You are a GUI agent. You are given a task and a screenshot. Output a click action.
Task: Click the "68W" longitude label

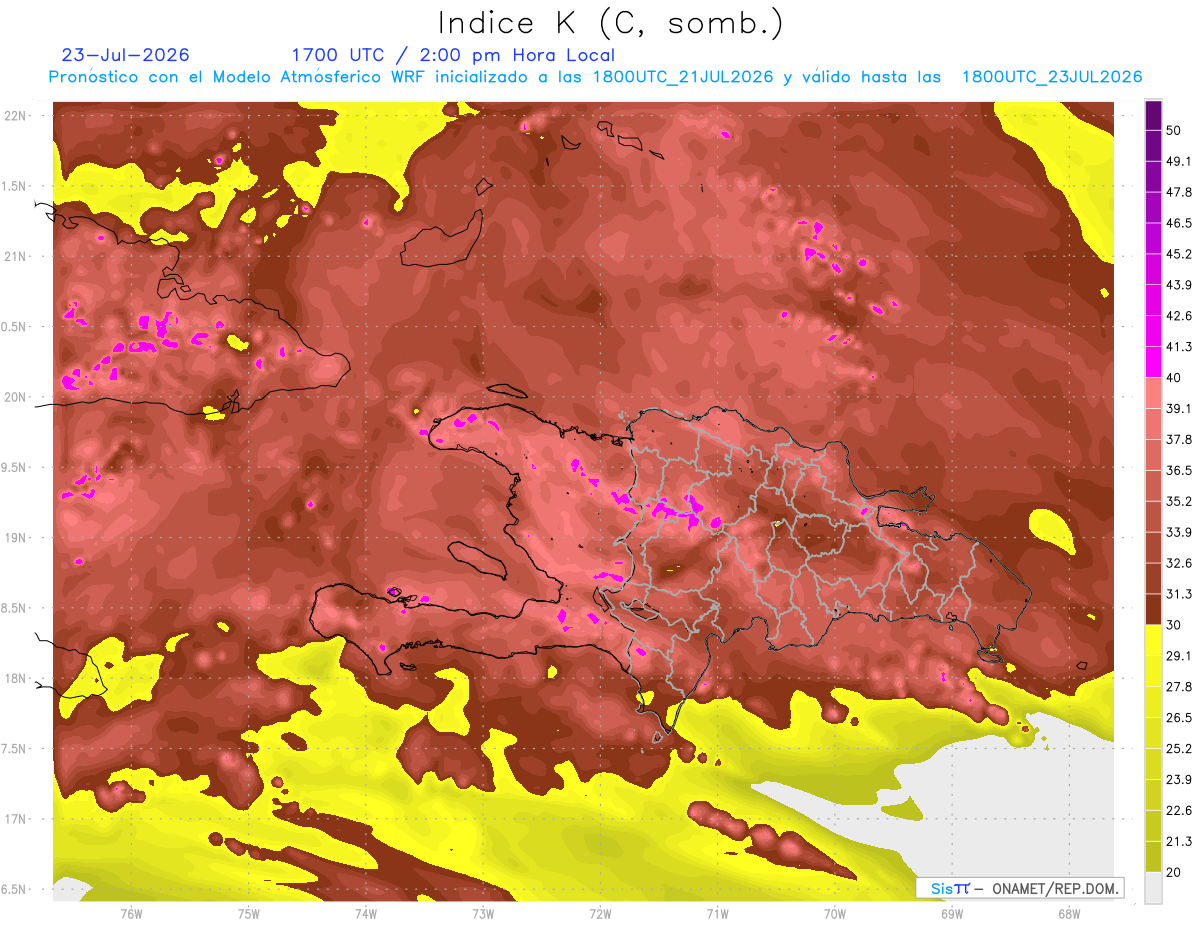[x=1068, y=913]
